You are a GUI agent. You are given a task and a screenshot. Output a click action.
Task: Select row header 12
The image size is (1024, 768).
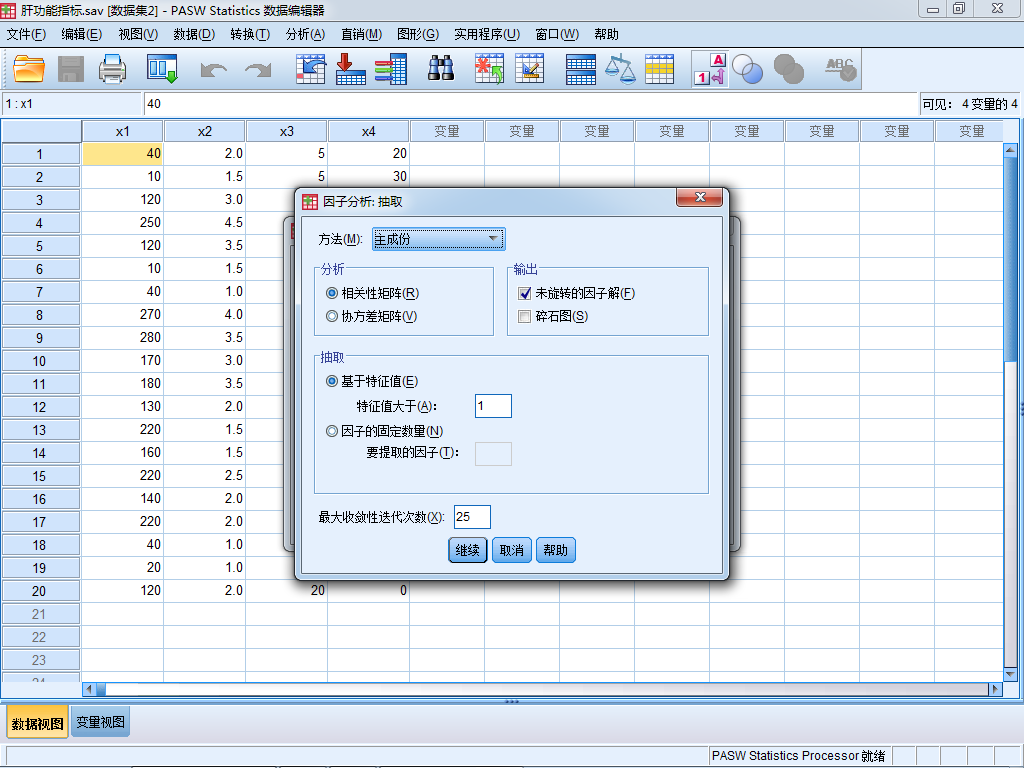40,407
